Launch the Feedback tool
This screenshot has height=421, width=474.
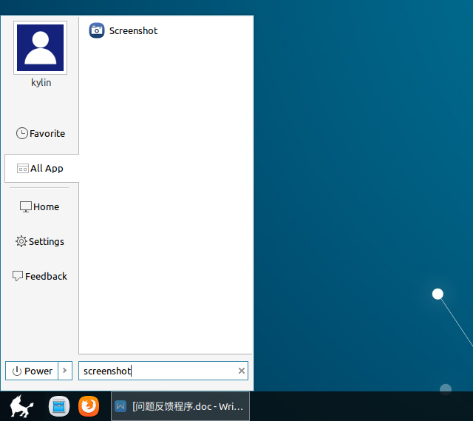(40, 276)
